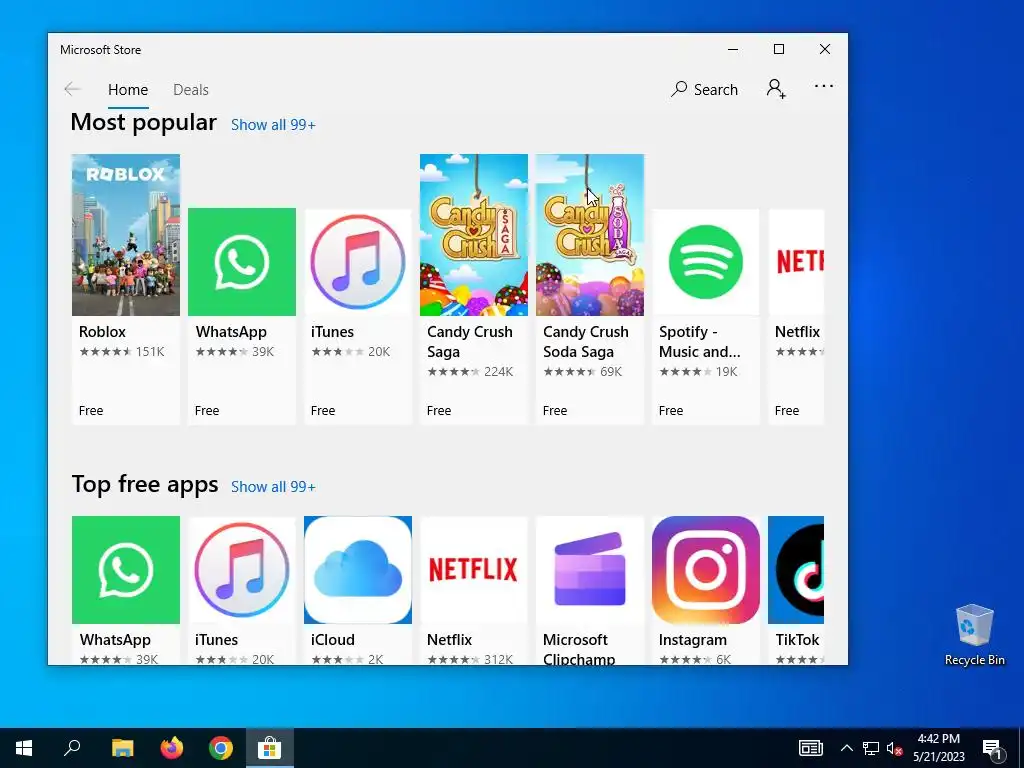Open the sign-in account icon
The image size is (1024, 768).
point(776,89)
